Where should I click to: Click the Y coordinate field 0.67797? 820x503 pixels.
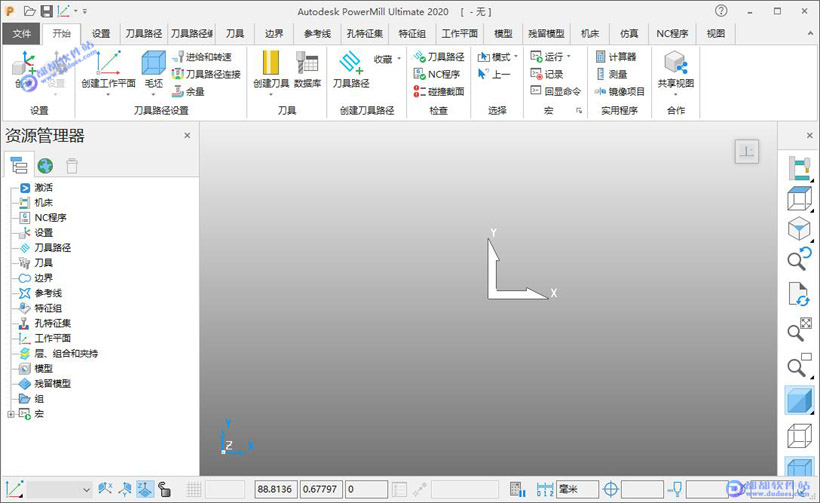(321, 489)
